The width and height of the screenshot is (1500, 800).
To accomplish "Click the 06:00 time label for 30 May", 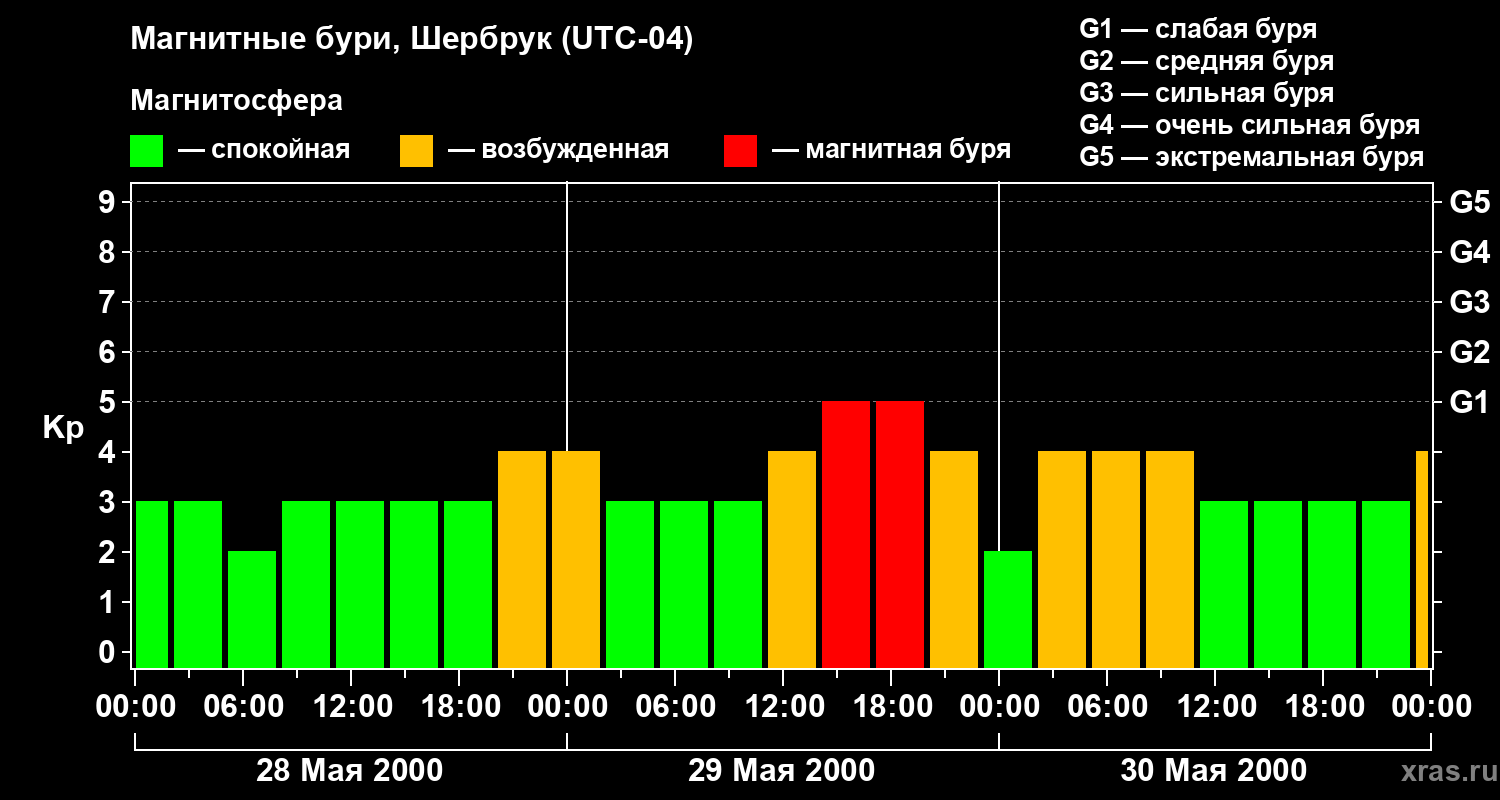I will [1107, 707].
